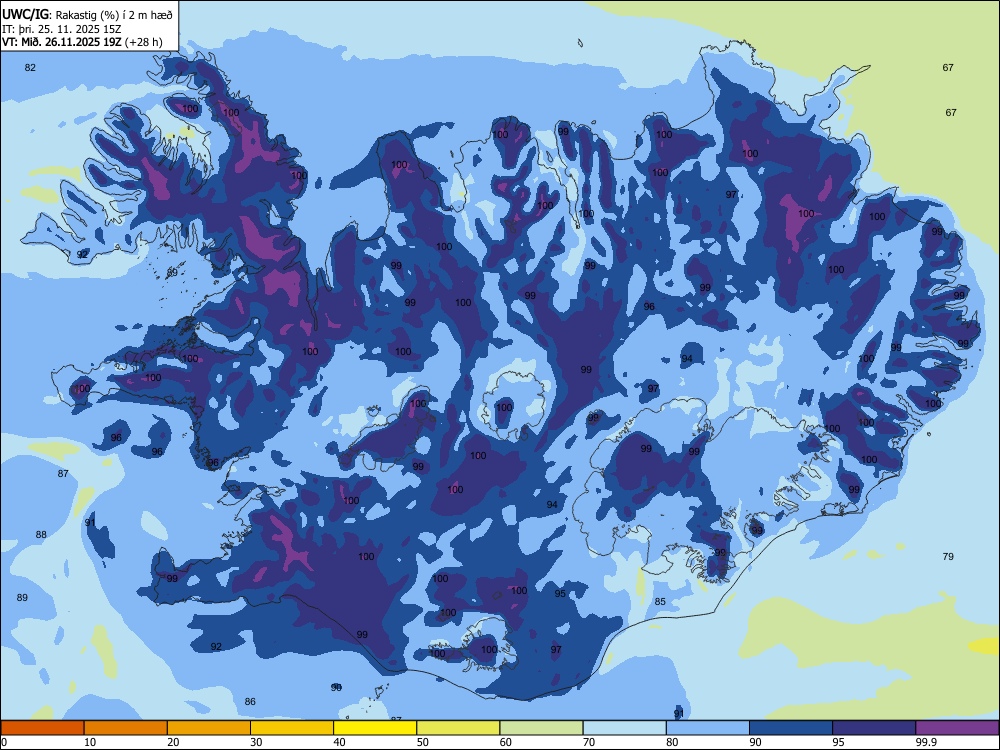Click the legend label '30'

[x=256, y=742]
